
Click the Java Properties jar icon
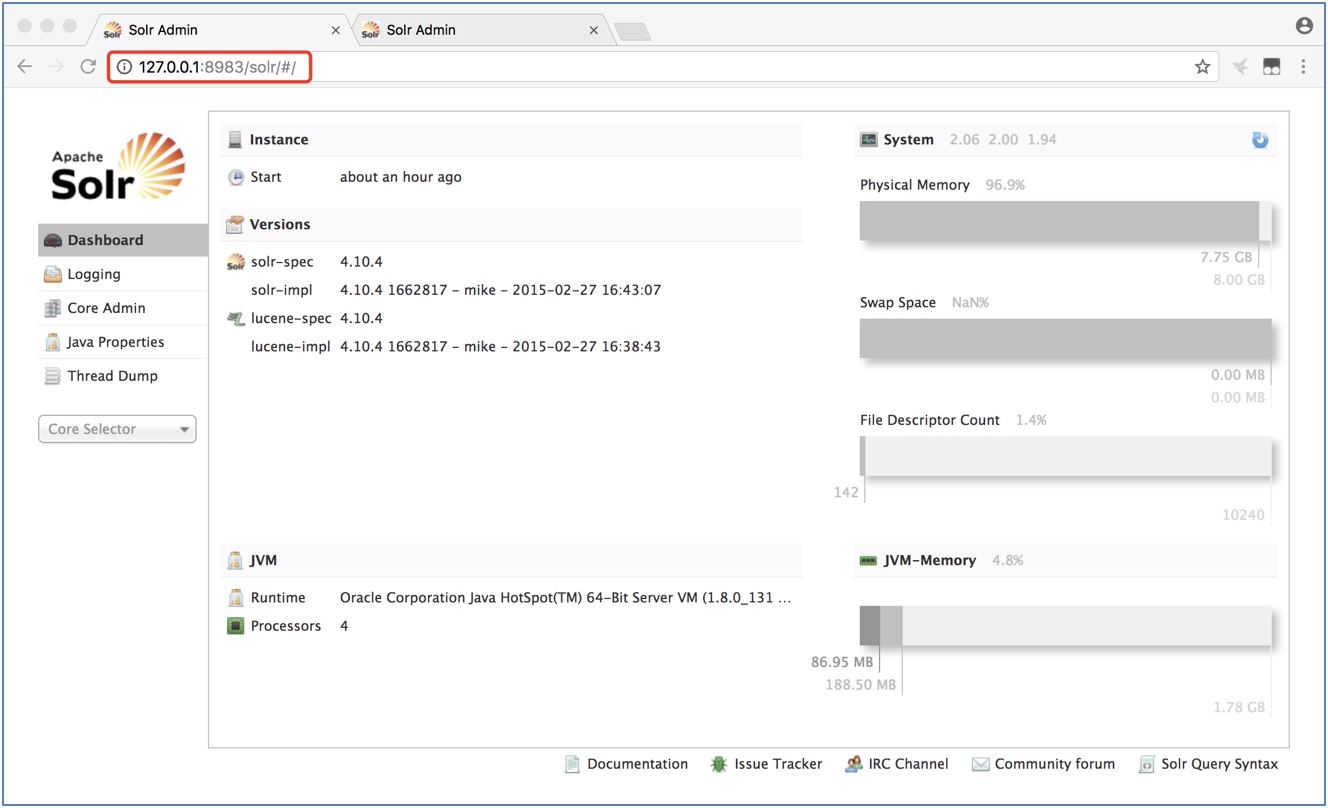pos(53,342)
